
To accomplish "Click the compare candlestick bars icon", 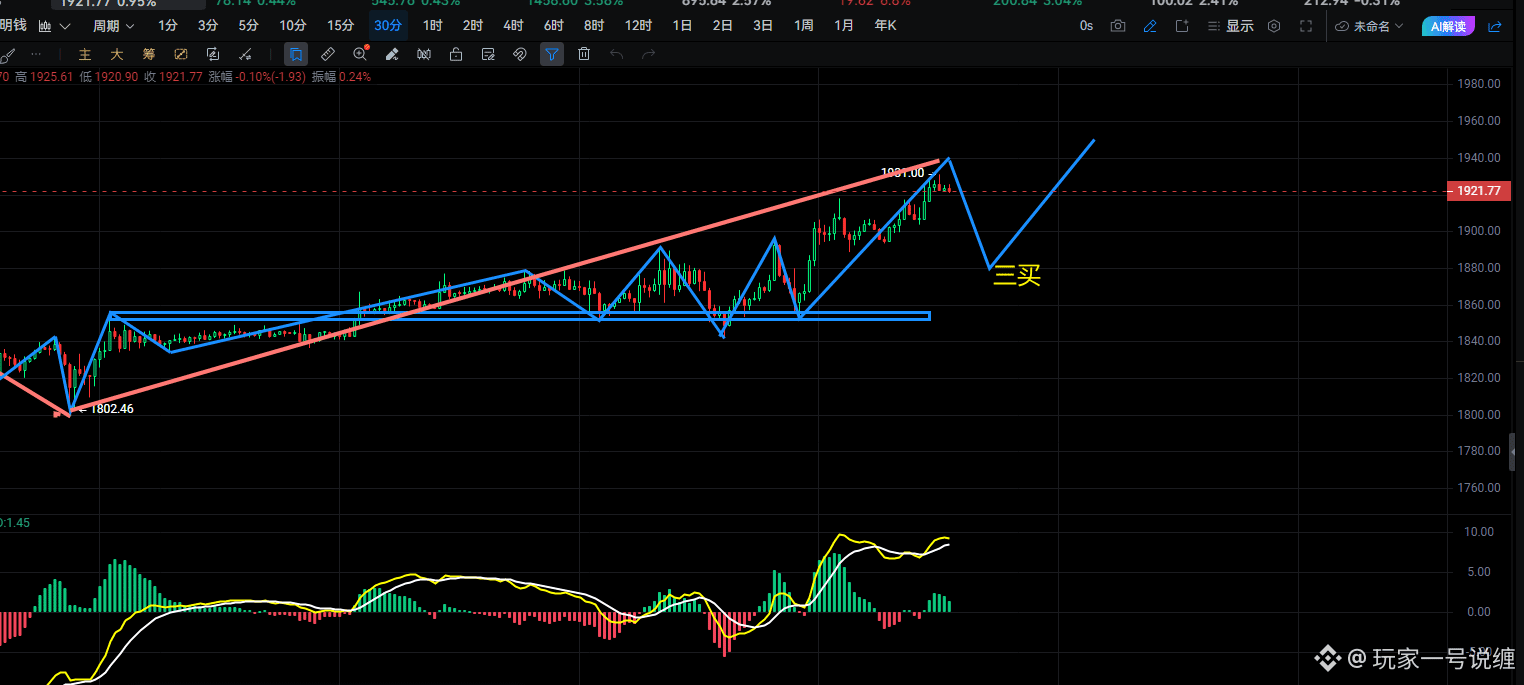I will (424, 54).
